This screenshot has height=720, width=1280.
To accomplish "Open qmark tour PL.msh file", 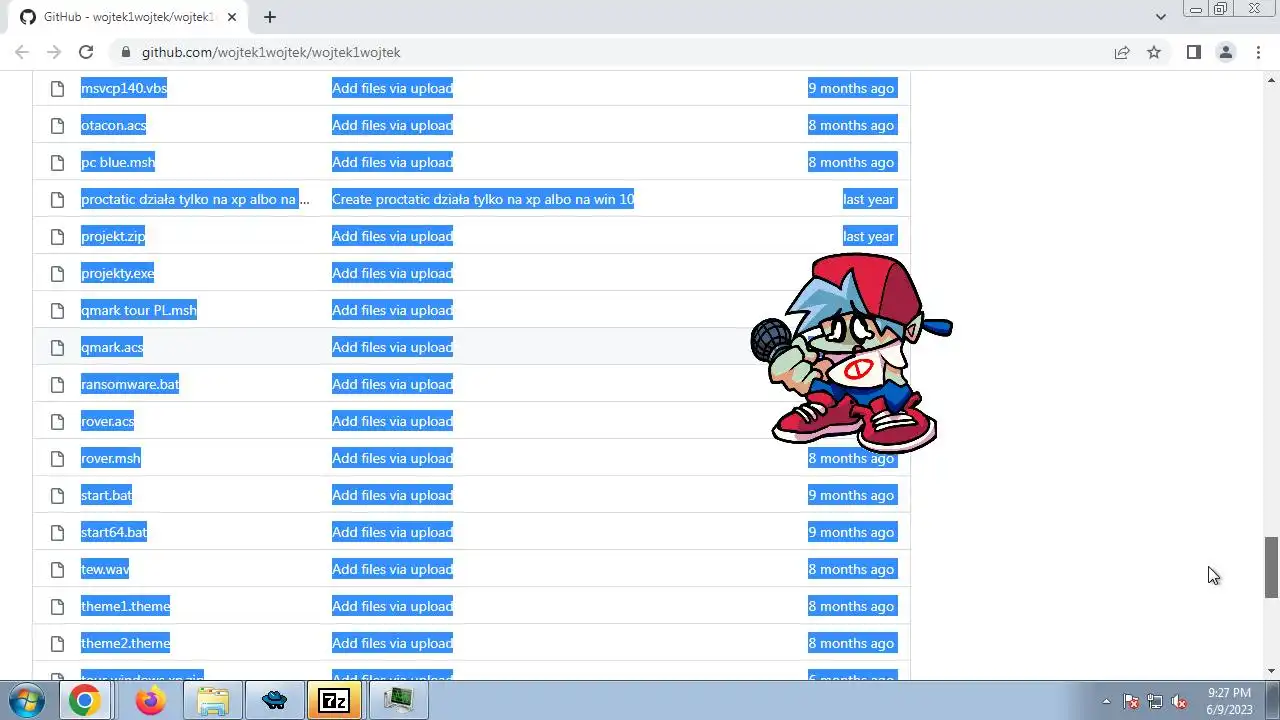I will [139, 310].
